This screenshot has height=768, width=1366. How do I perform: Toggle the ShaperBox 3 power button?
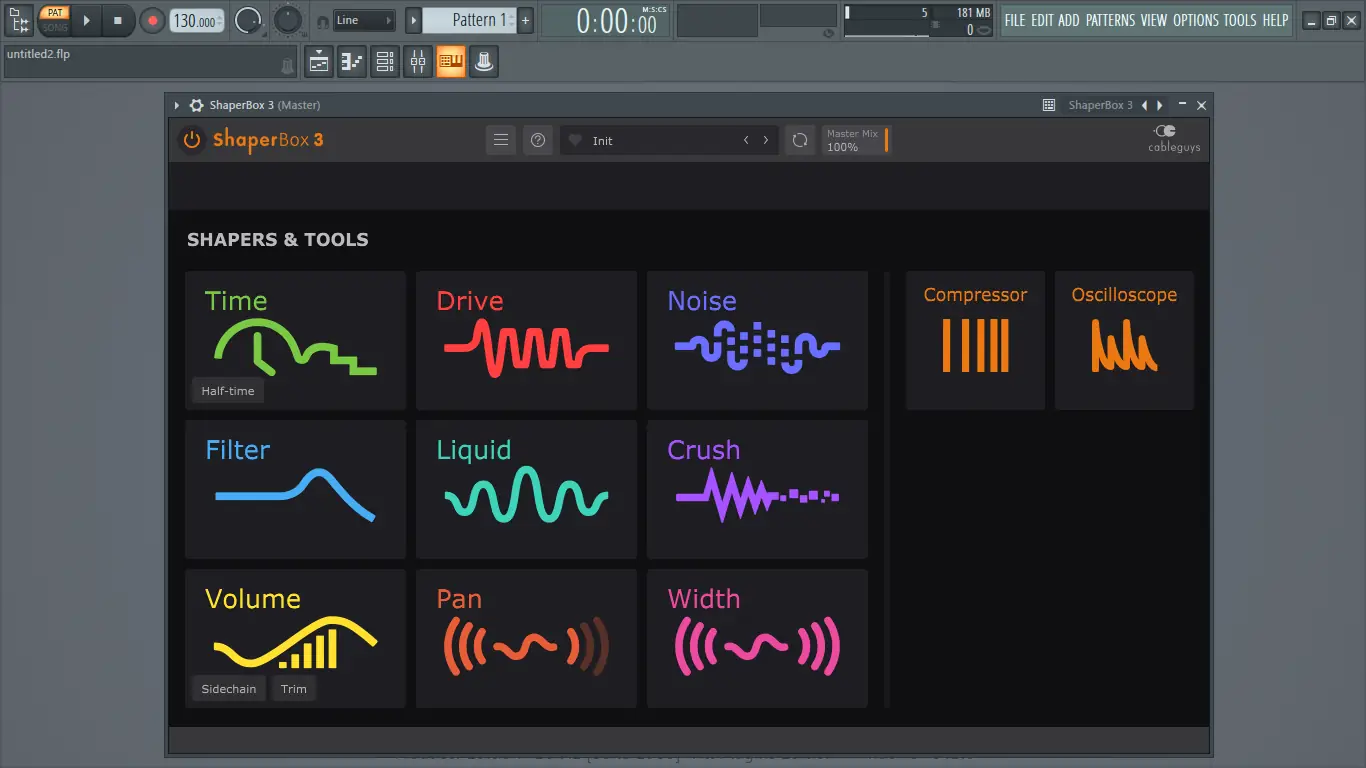click(x=191, y=140)
